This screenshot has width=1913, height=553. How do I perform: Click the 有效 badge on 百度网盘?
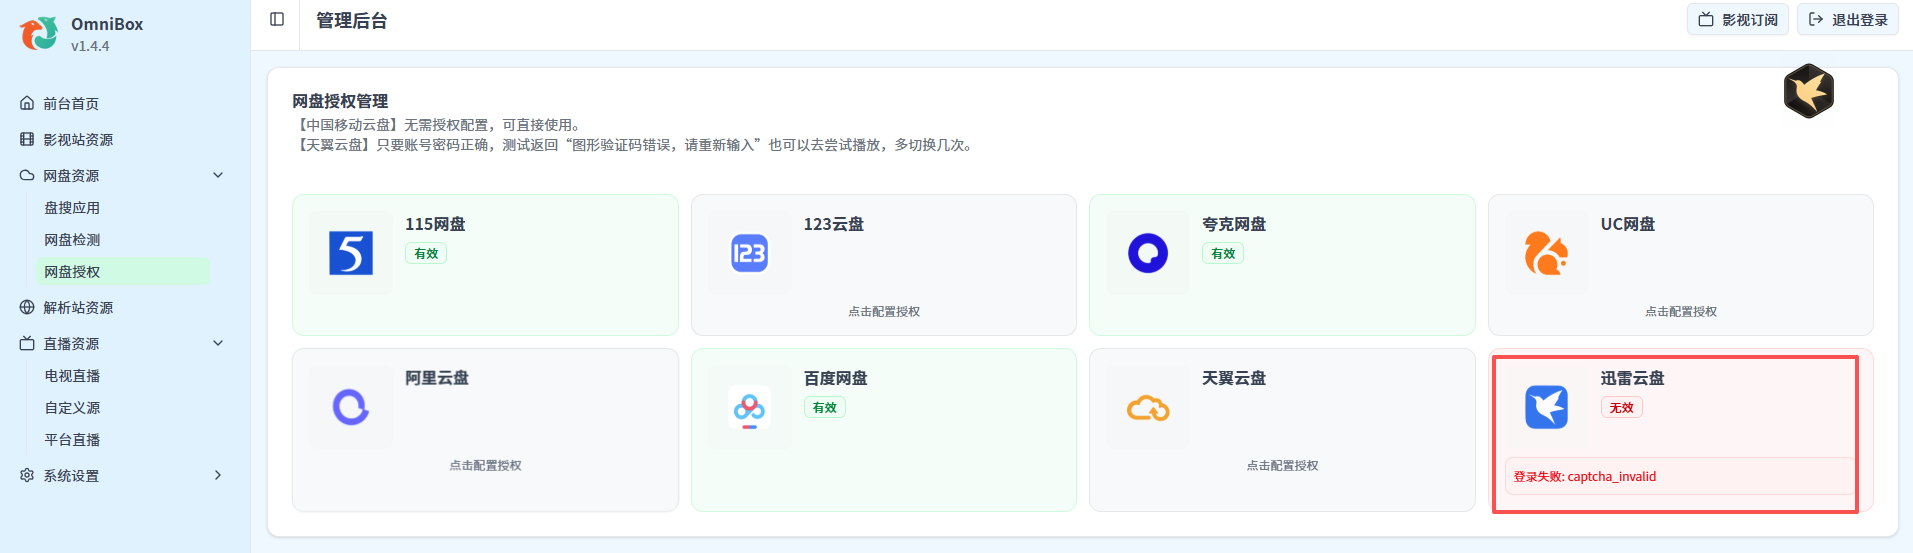[x=825, y=407]
